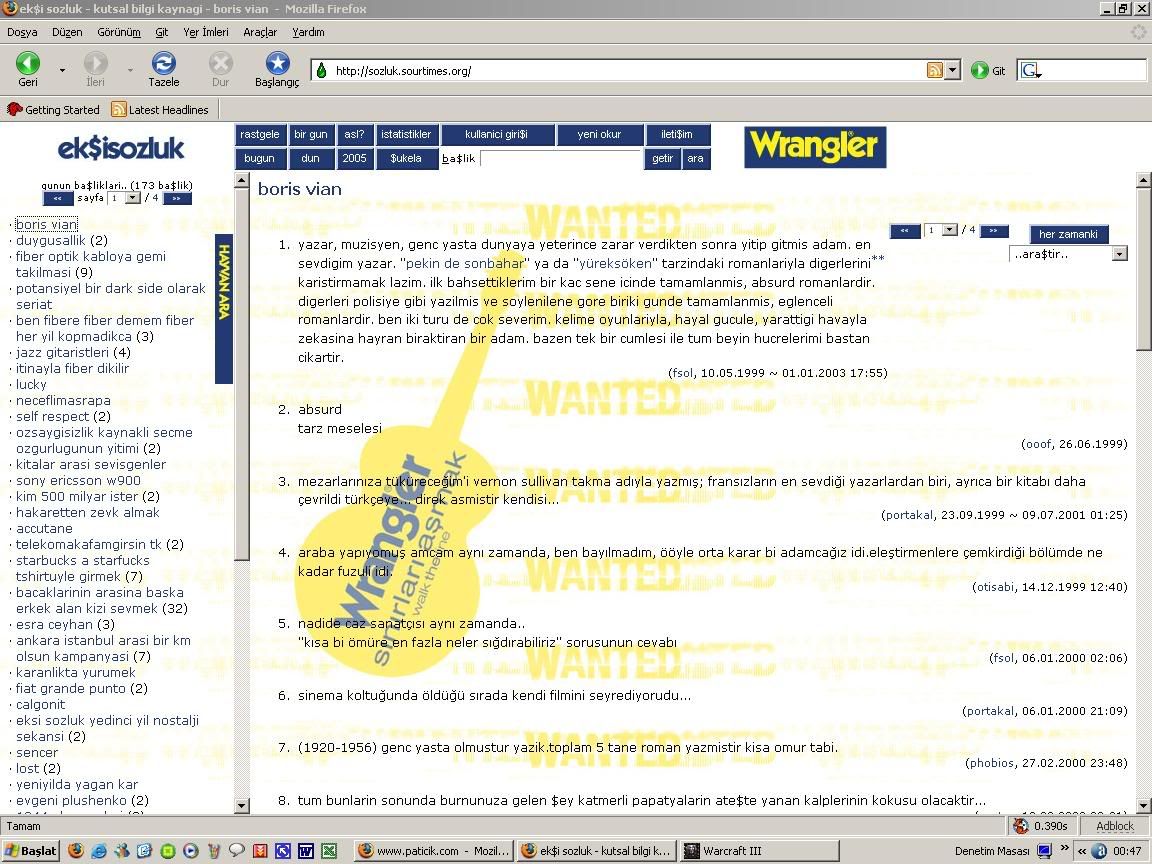Go to next page of boris vian entries
Viewport: 1152px width, 864px height.
click(994, 231)
